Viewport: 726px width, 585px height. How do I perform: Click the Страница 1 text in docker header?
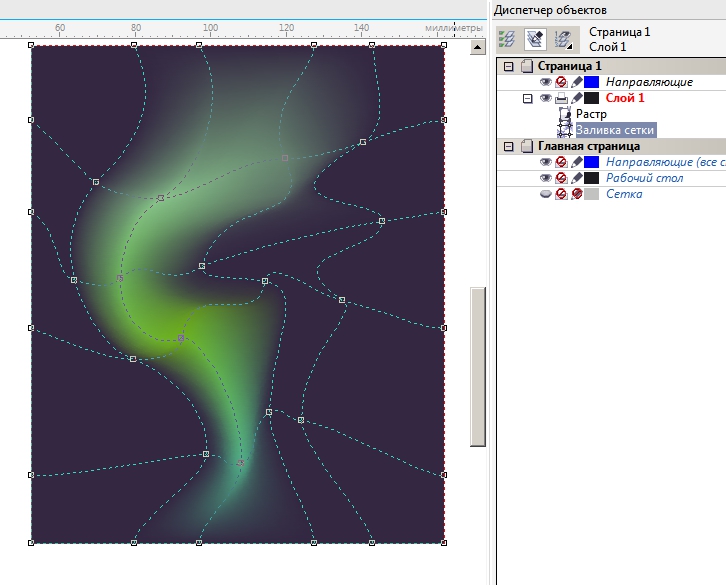(619, 32)
